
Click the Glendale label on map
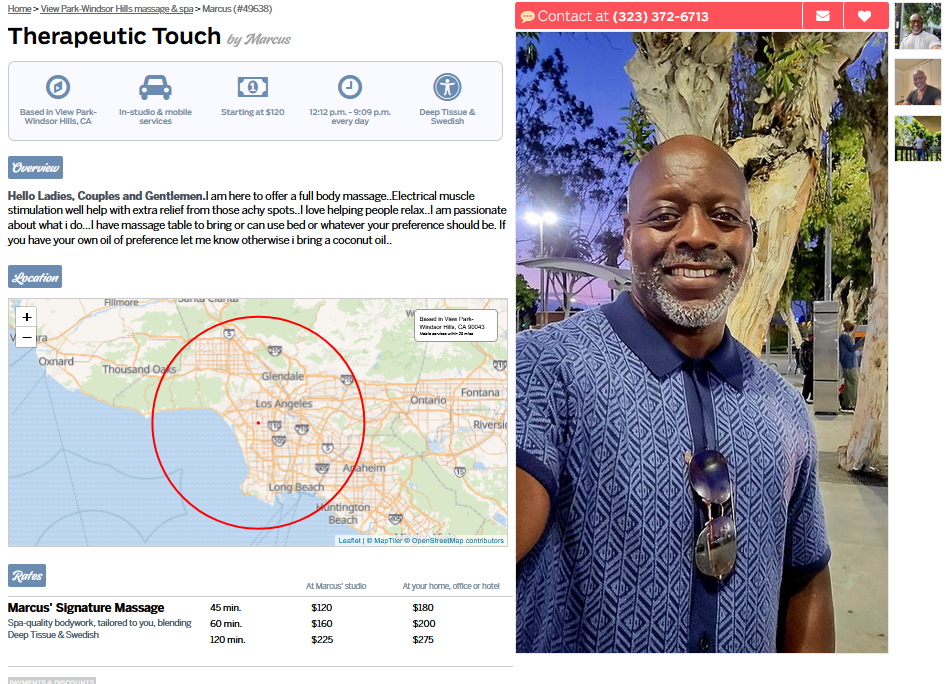[283, 377]
